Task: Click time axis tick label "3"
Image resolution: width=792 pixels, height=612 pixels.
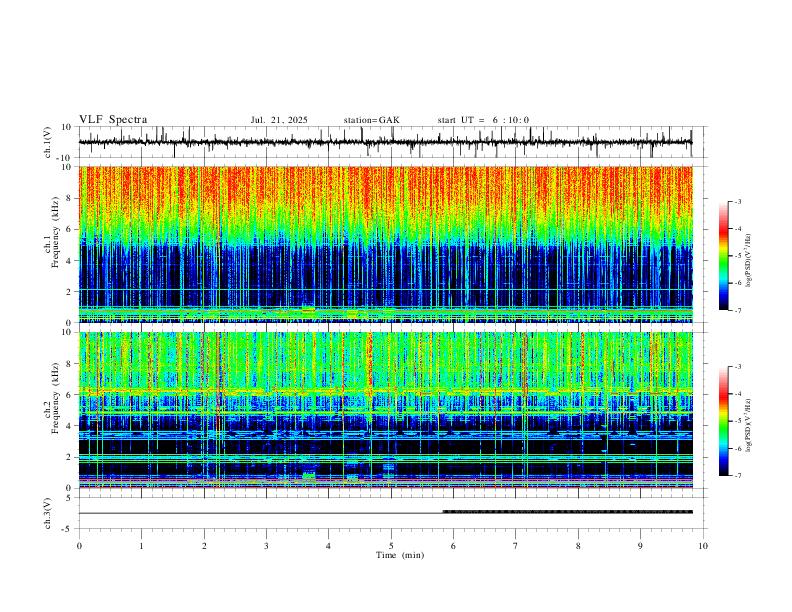Action: click(266, 546)
